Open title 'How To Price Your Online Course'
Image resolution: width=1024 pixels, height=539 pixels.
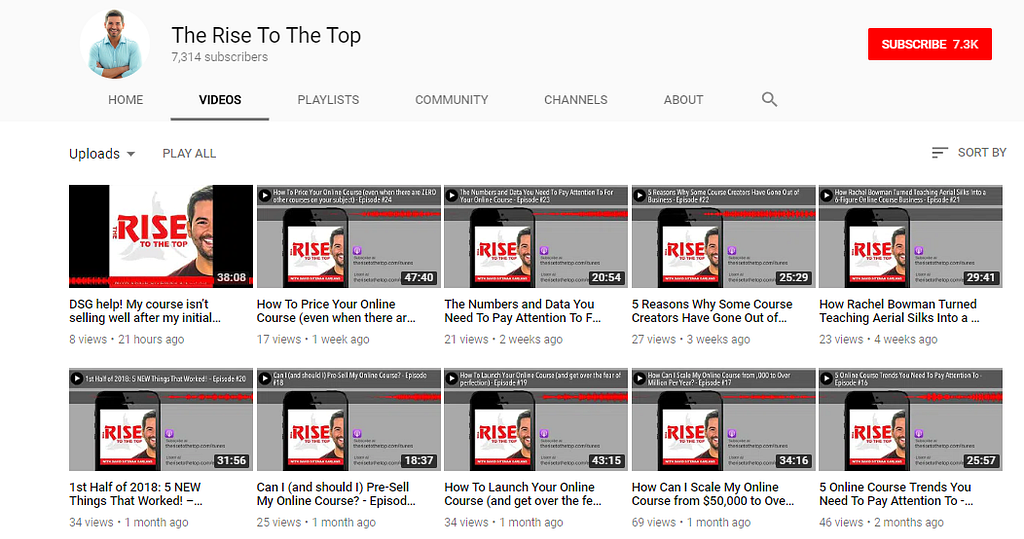[336, 311]
